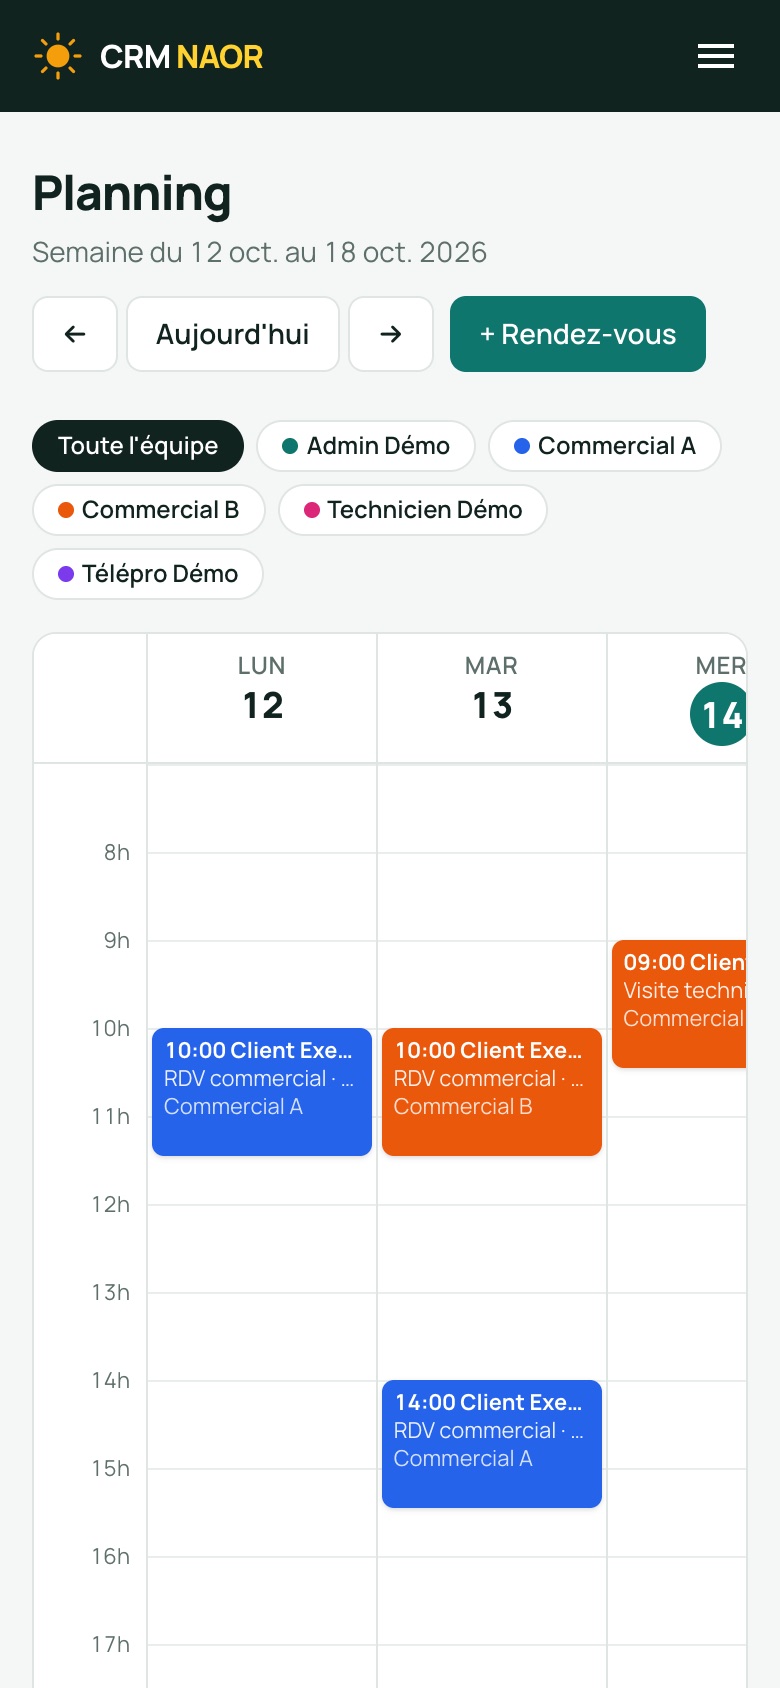
Task: Click the 12h time label
Action: (x=111, y=1204)
